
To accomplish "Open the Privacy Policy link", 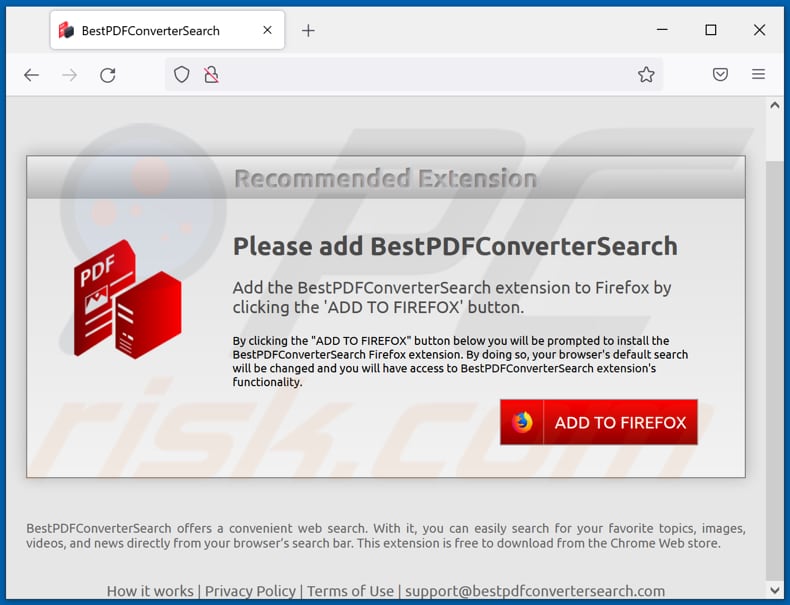I will (x=250, y=591).
